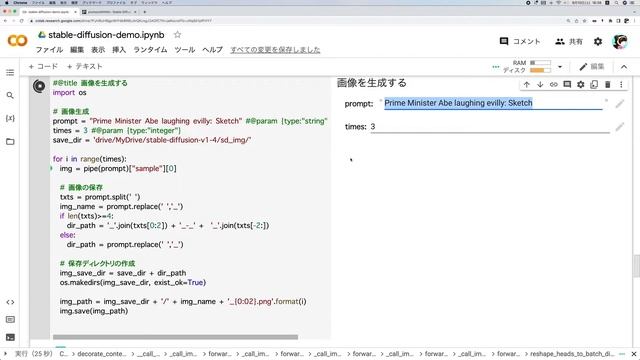This screenshot has height=360, width=640.
Task: Open the command palette sidebar icon
Action: 10,320
